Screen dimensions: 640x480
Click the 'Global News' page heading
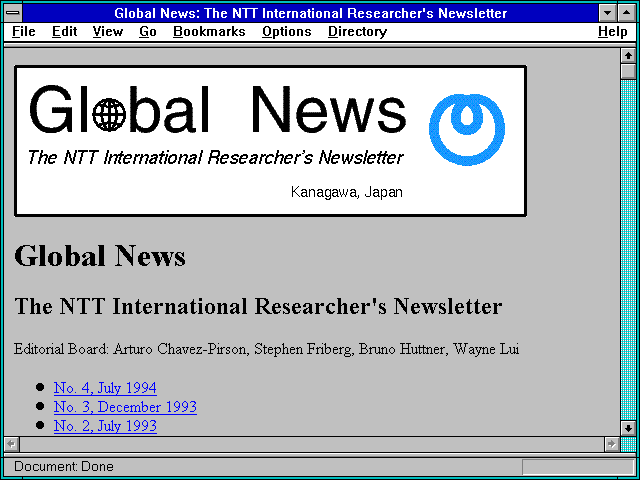tap(100, 256)
